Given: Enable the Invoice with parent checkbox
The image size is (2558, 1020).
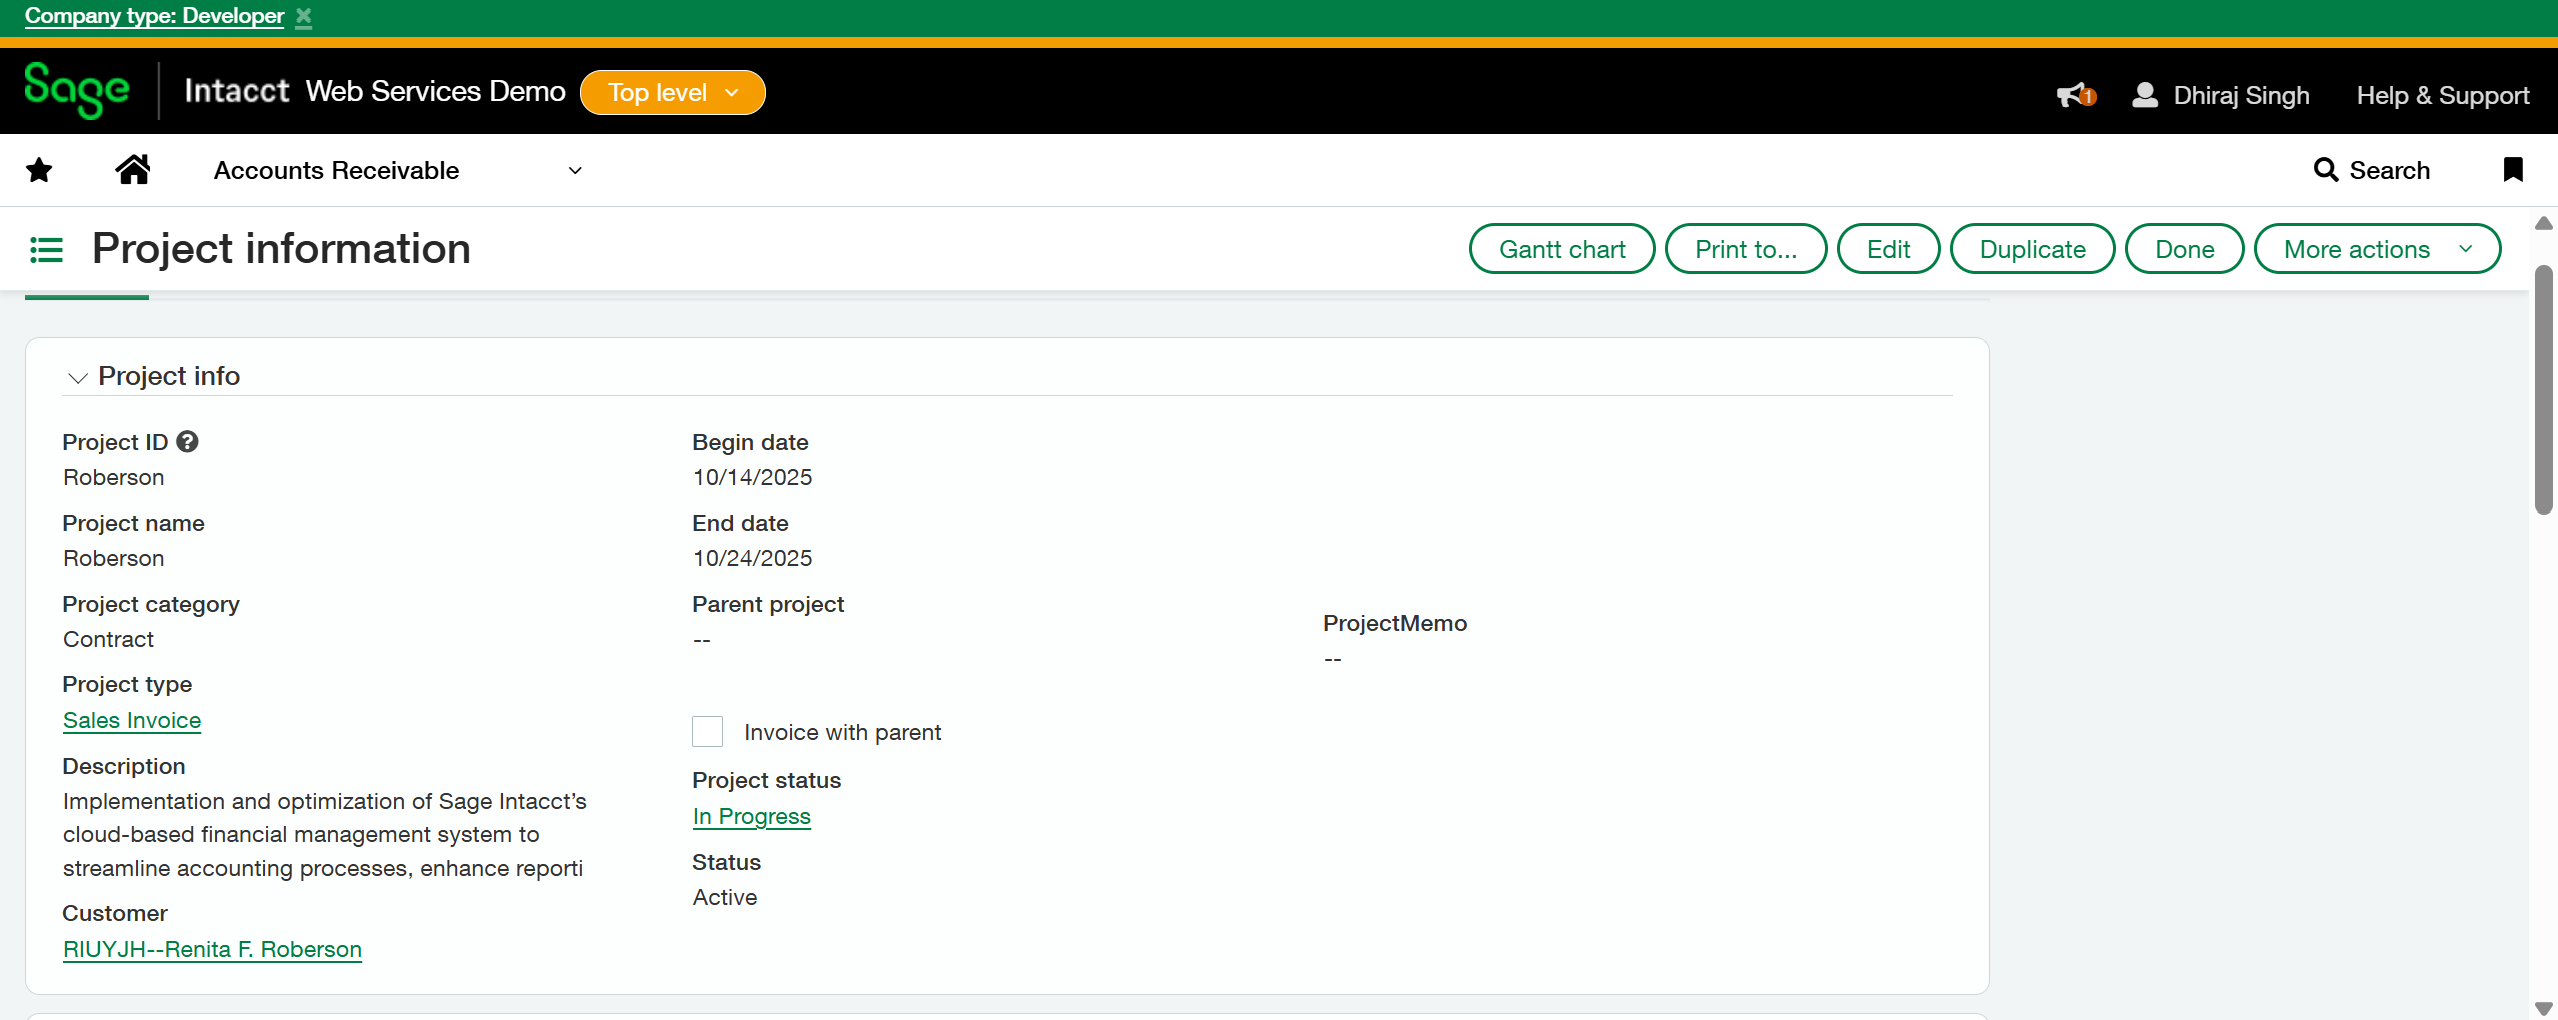Looking at the screenshot, I should [707, 732].
